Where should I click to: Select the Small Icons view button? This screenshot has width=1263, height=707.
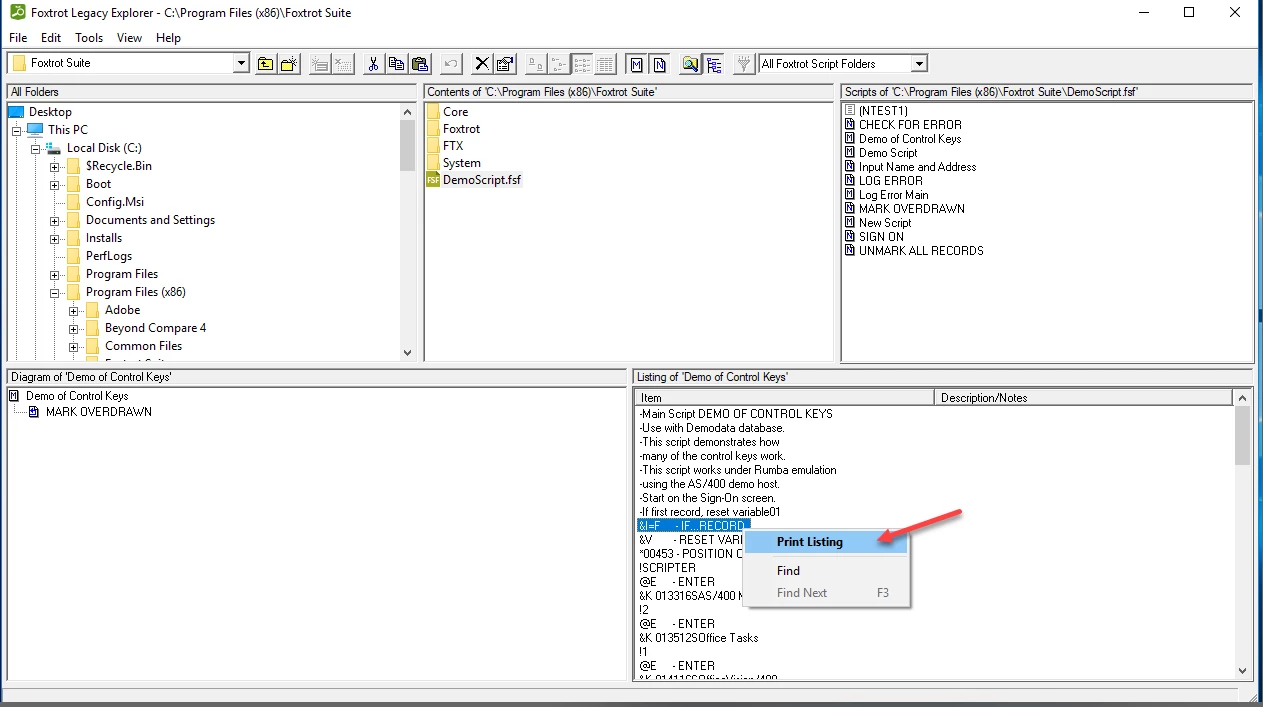pos(558,64)
